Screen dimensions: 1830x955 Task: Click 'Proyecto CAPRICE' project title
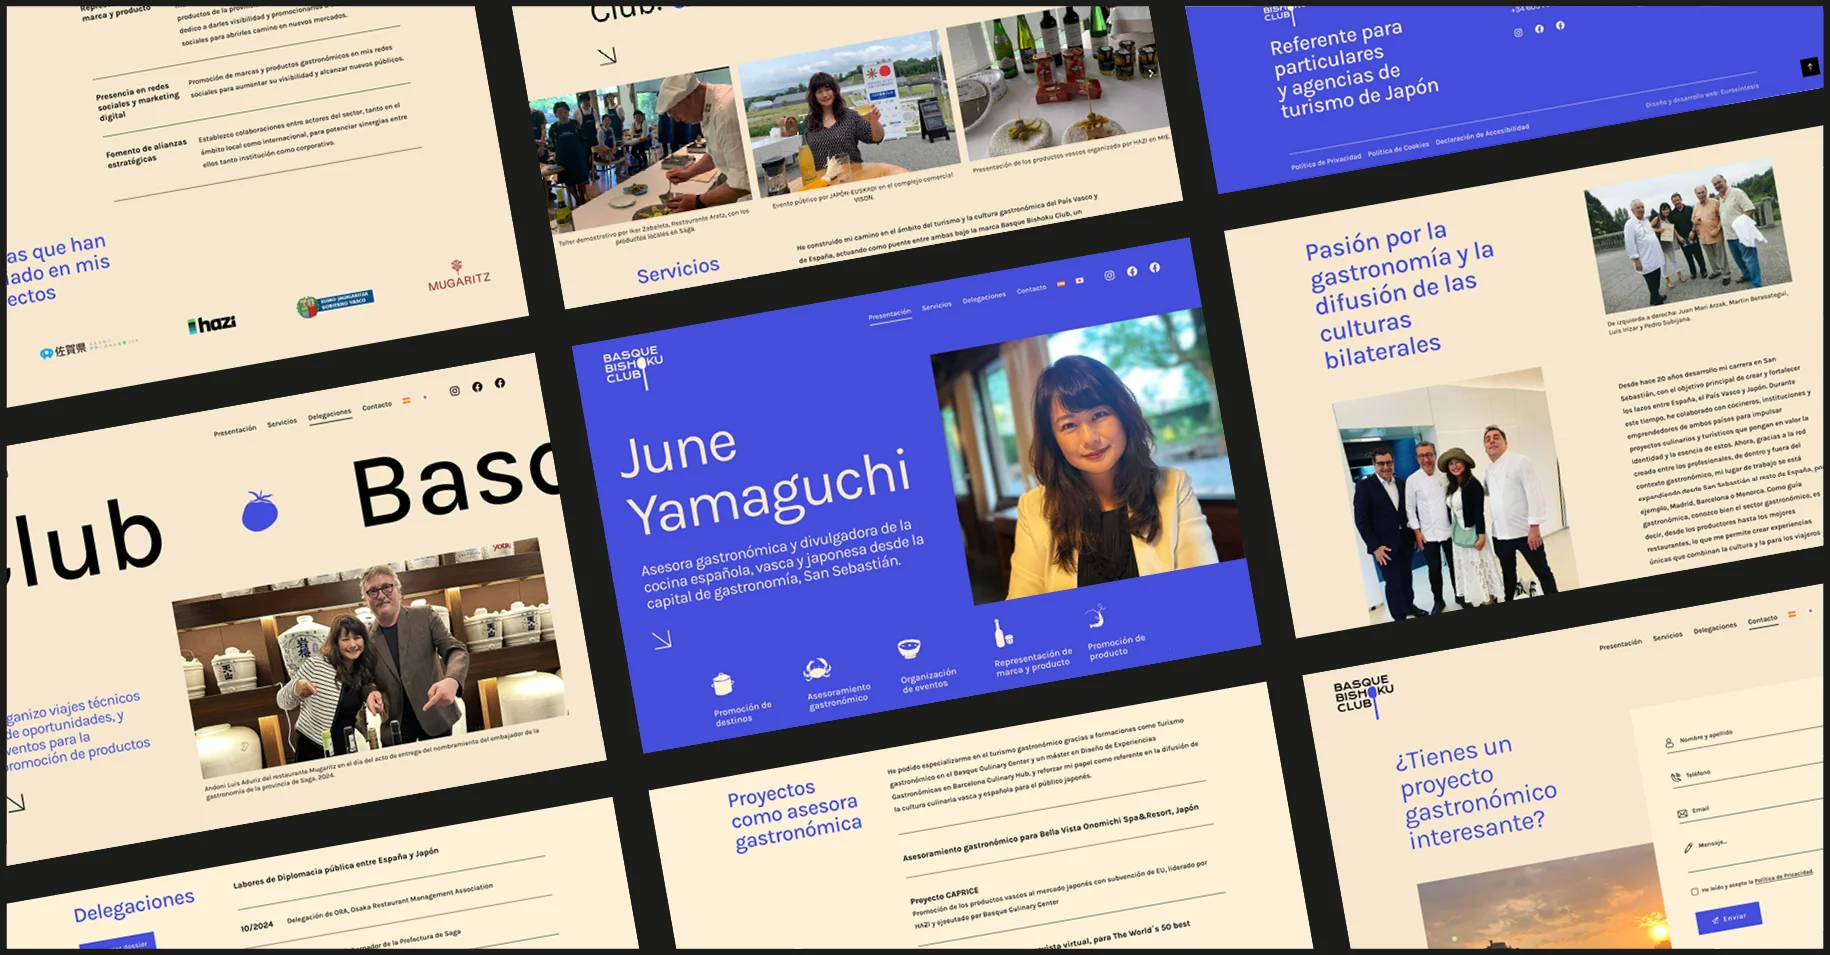tap(944, 895)
